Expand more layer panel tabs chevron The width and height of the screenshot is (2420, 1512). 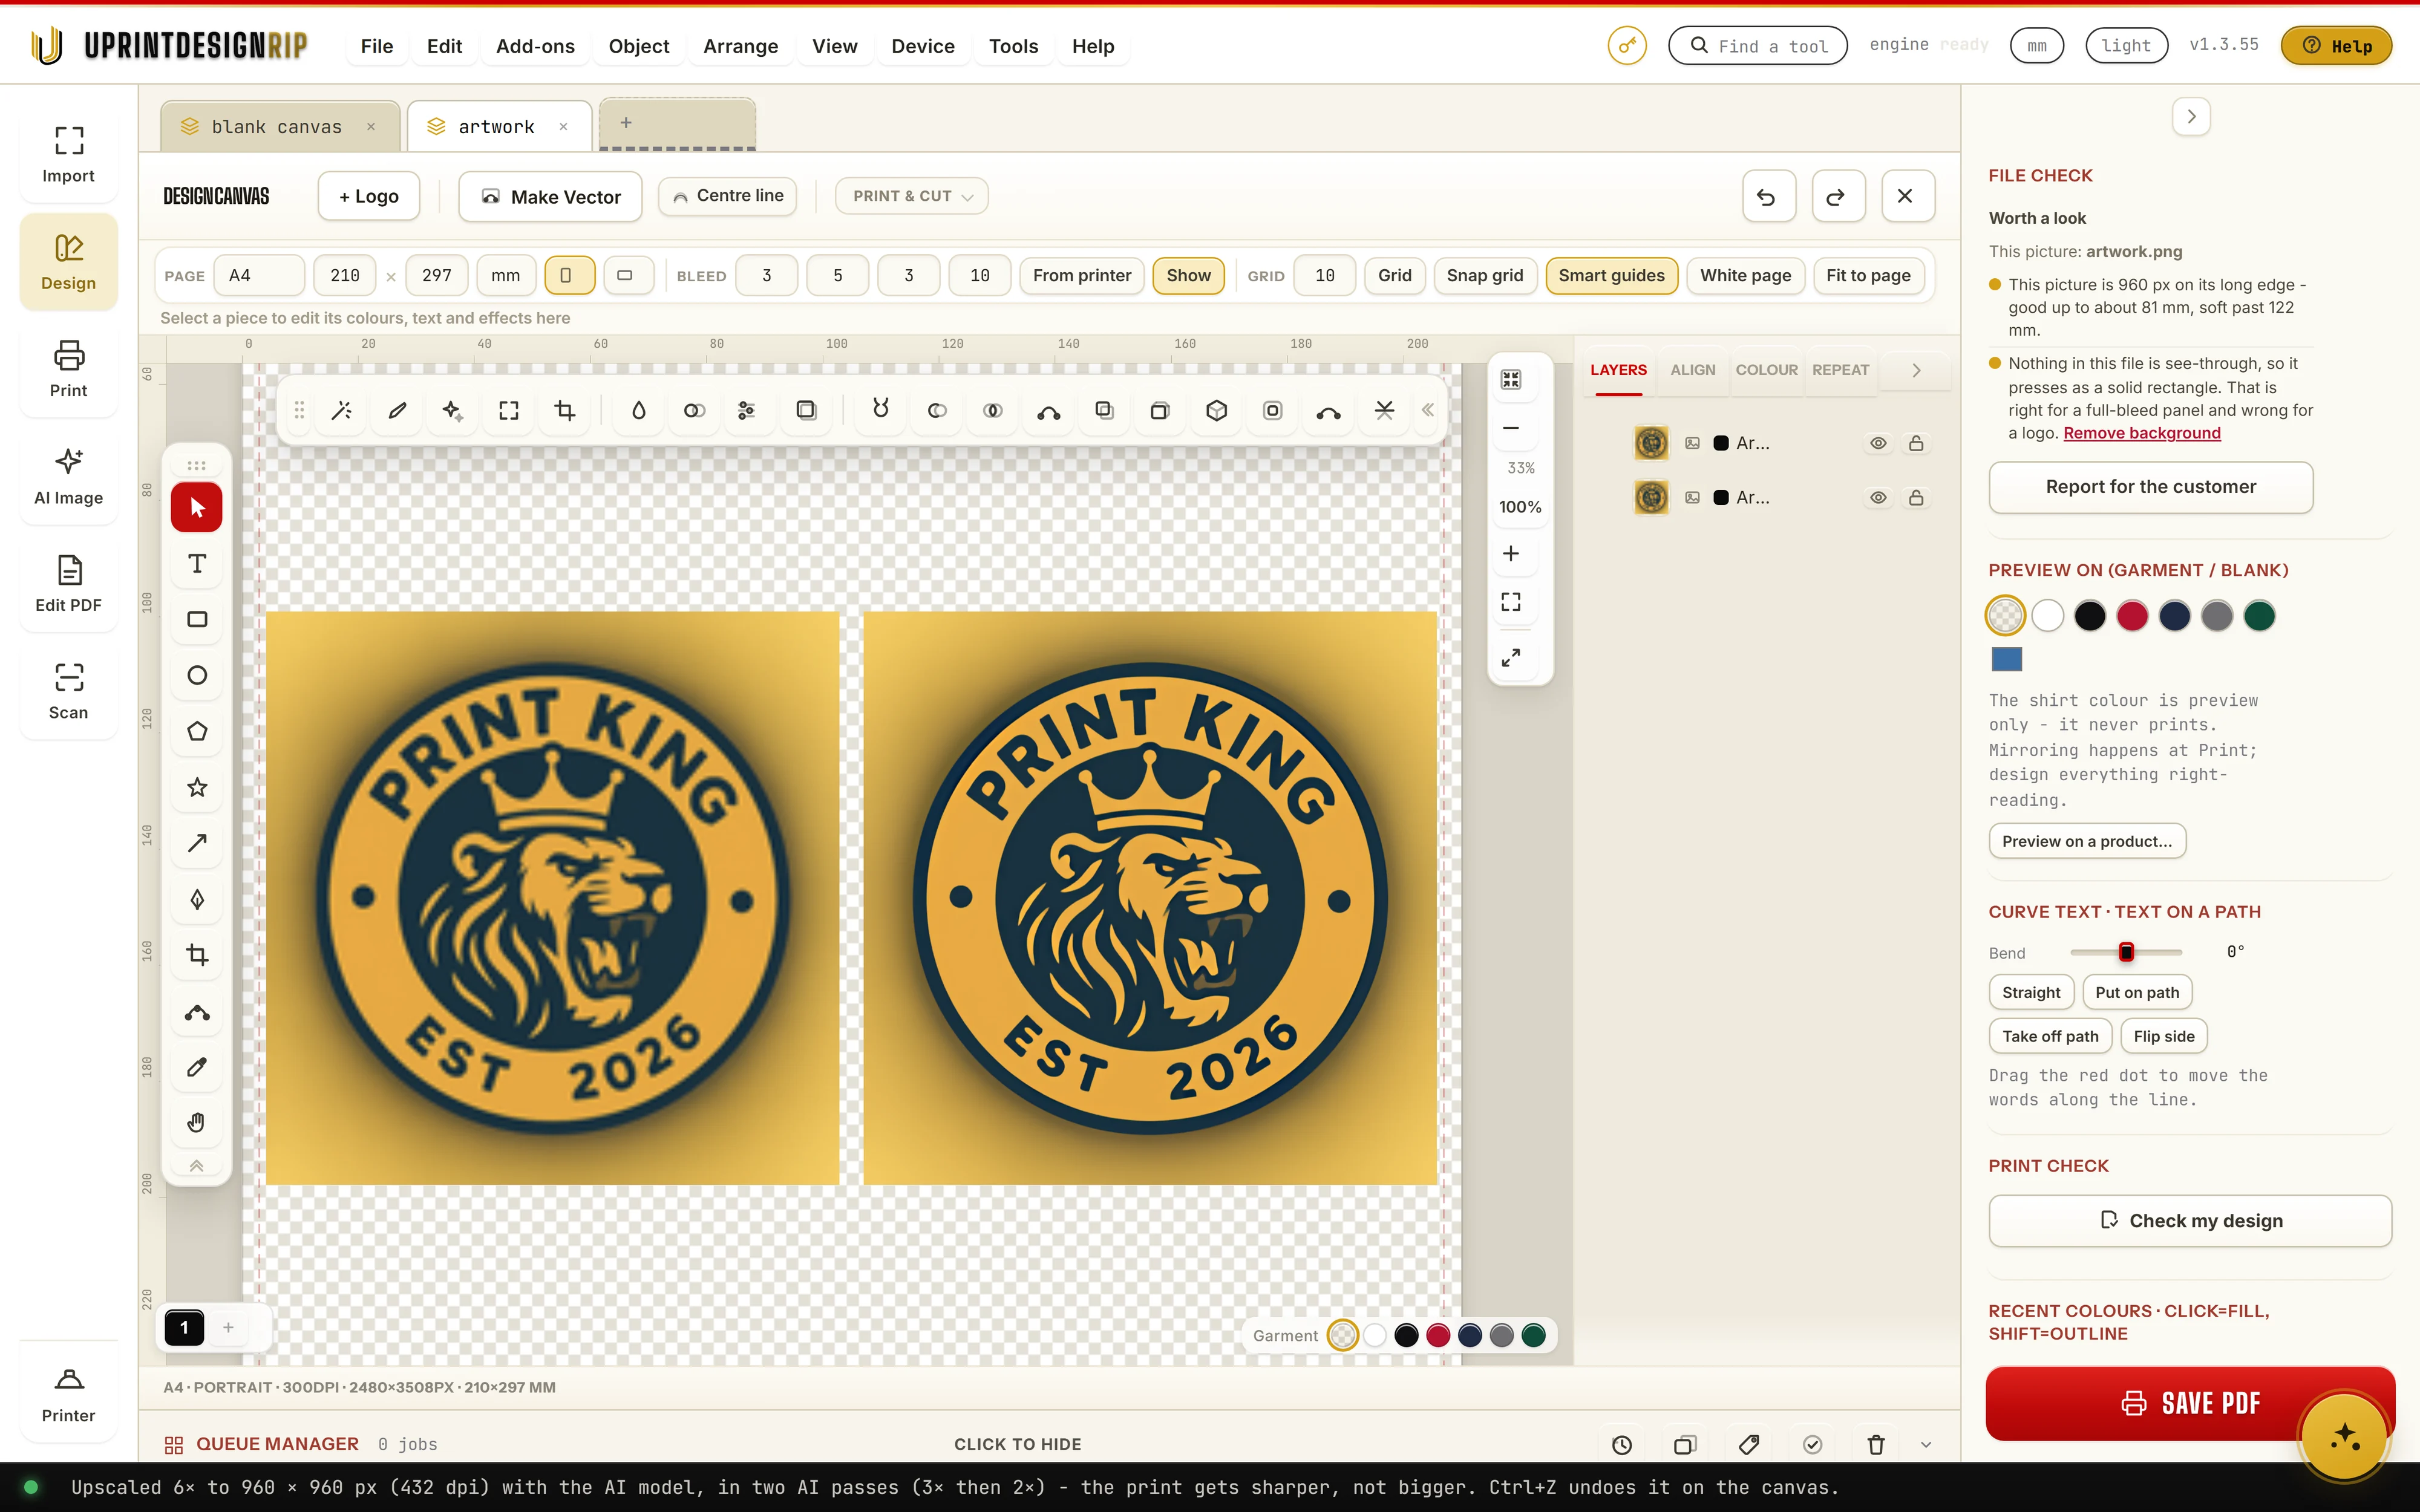click(x=1916, y=371)
